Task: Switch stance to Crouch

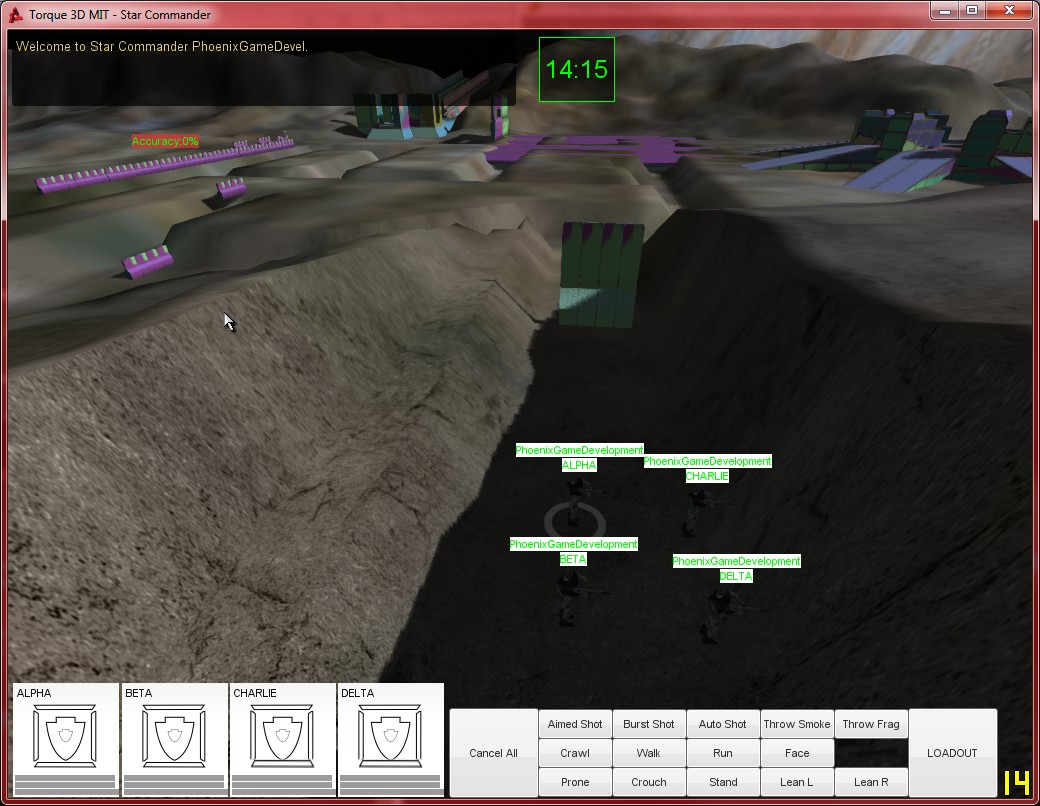Action: (x=649, y=782)
